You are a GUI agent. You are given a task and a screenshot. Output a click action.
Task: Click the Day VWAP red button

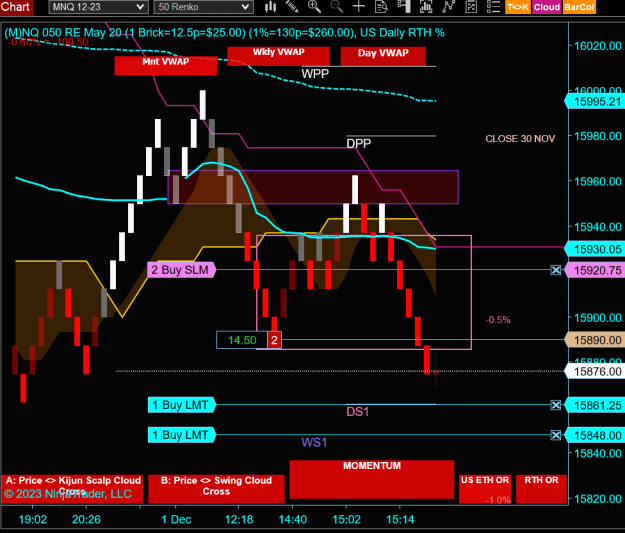pyautogui.click(x=383, y=56)
